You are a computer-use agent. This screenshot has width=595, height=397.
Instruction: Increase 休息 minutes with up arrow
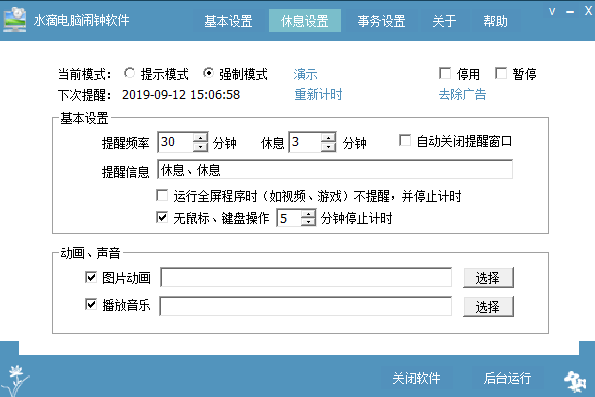coord(328,137)
